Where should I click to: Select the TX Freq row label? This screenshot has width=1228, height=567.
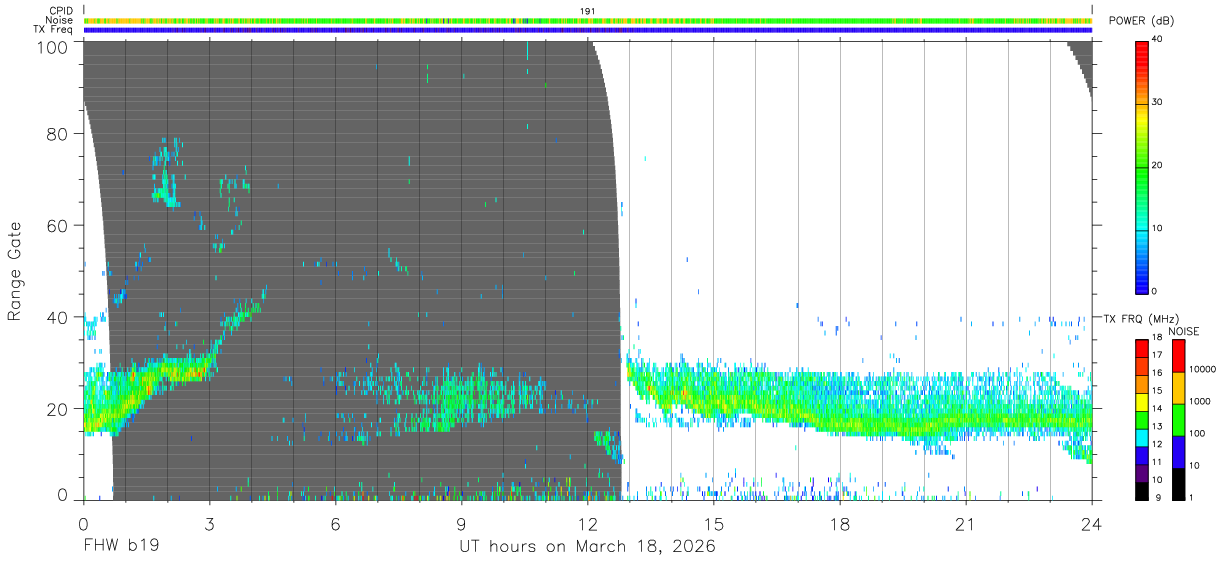(53, 30)
